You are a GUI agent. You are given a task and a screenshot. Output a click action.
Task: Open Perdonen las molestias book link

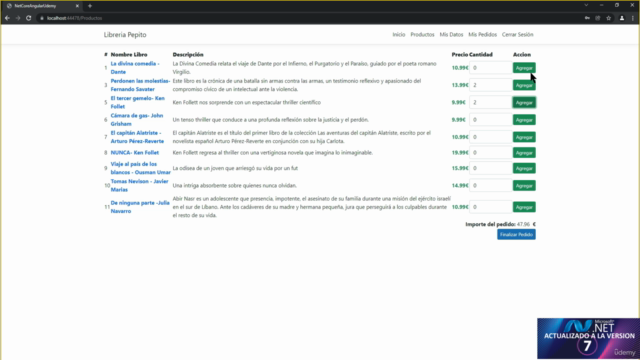pos(140,85)
